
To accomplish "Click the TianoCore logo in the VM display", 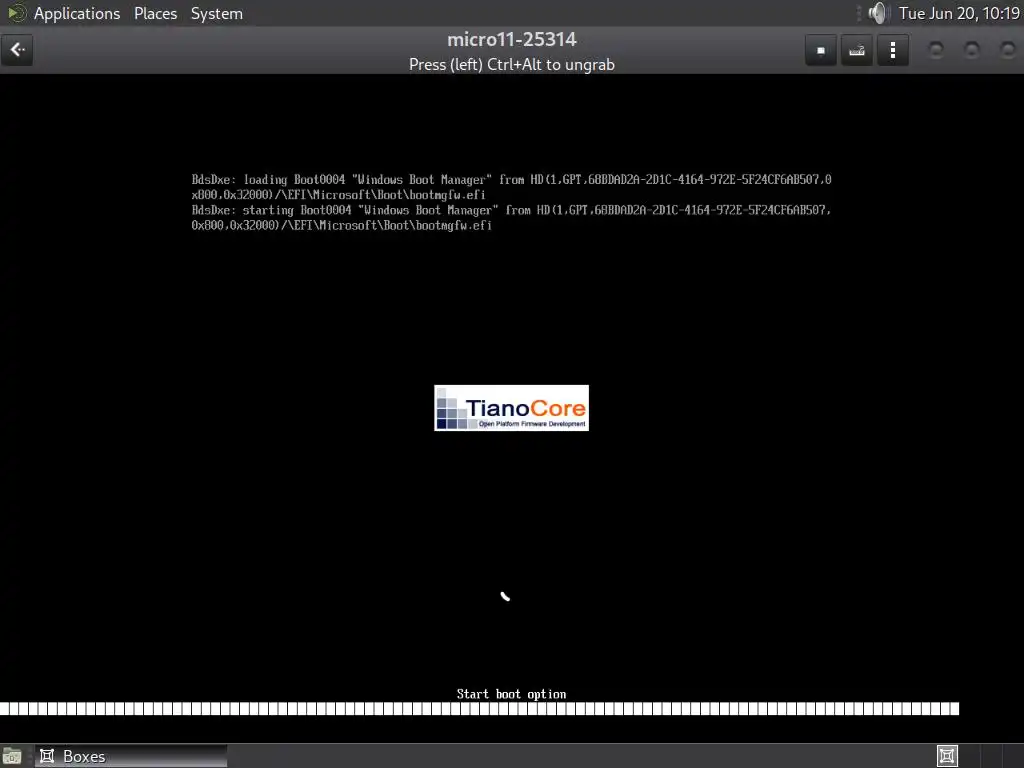I will [x=511, y=408].
